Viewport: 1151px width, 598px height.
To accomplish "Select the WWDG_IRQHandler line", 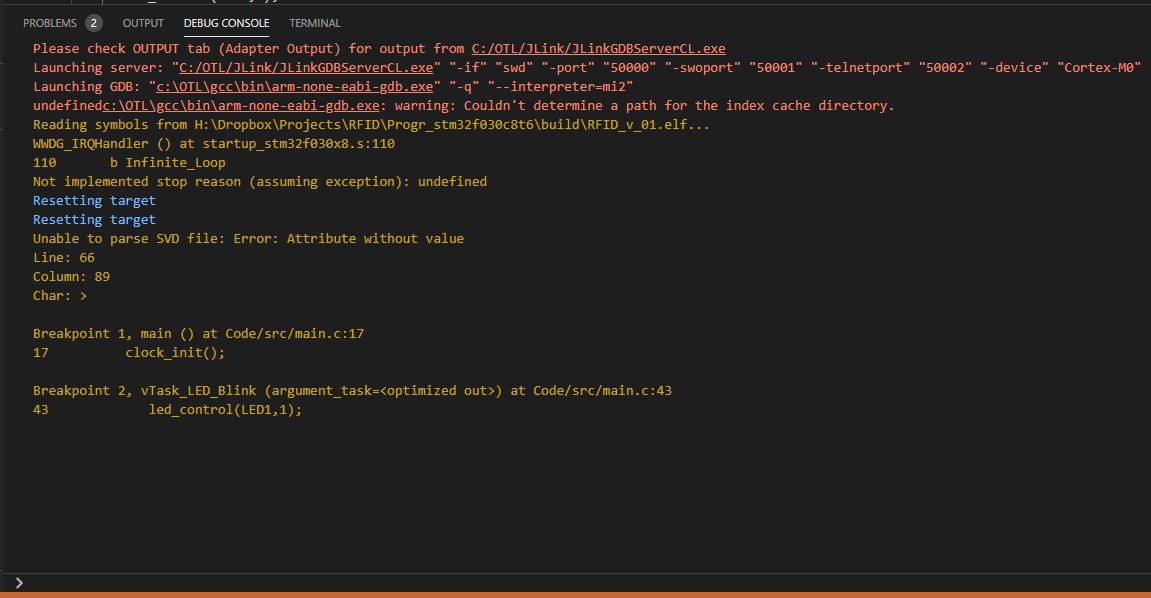I will 214,144.
